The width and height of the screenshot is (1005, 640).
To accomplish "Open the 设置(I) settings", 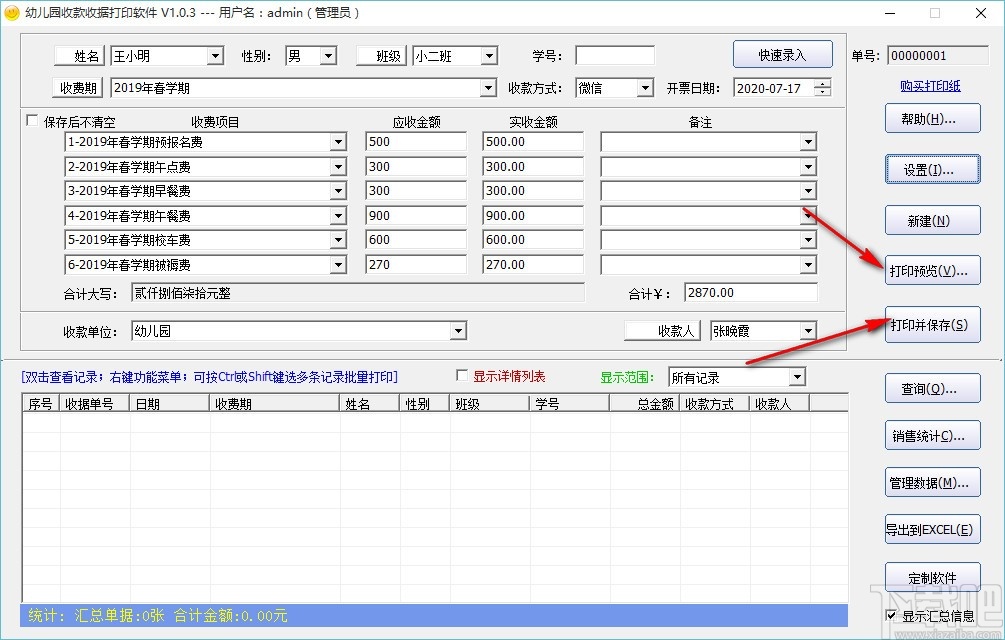I will (x=931, y=169).
